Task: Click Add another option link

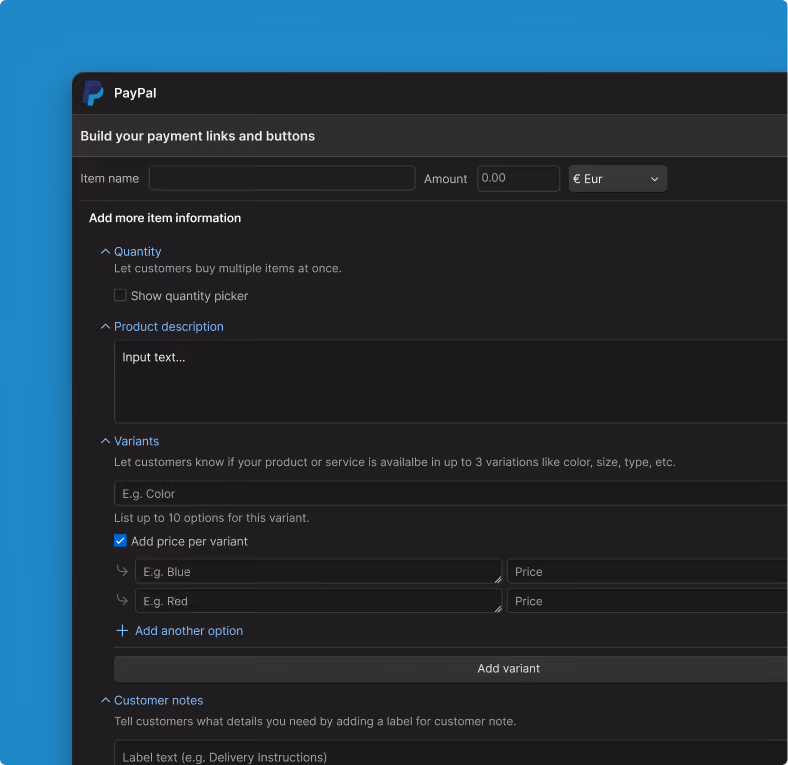Action: tap(189, 631)
